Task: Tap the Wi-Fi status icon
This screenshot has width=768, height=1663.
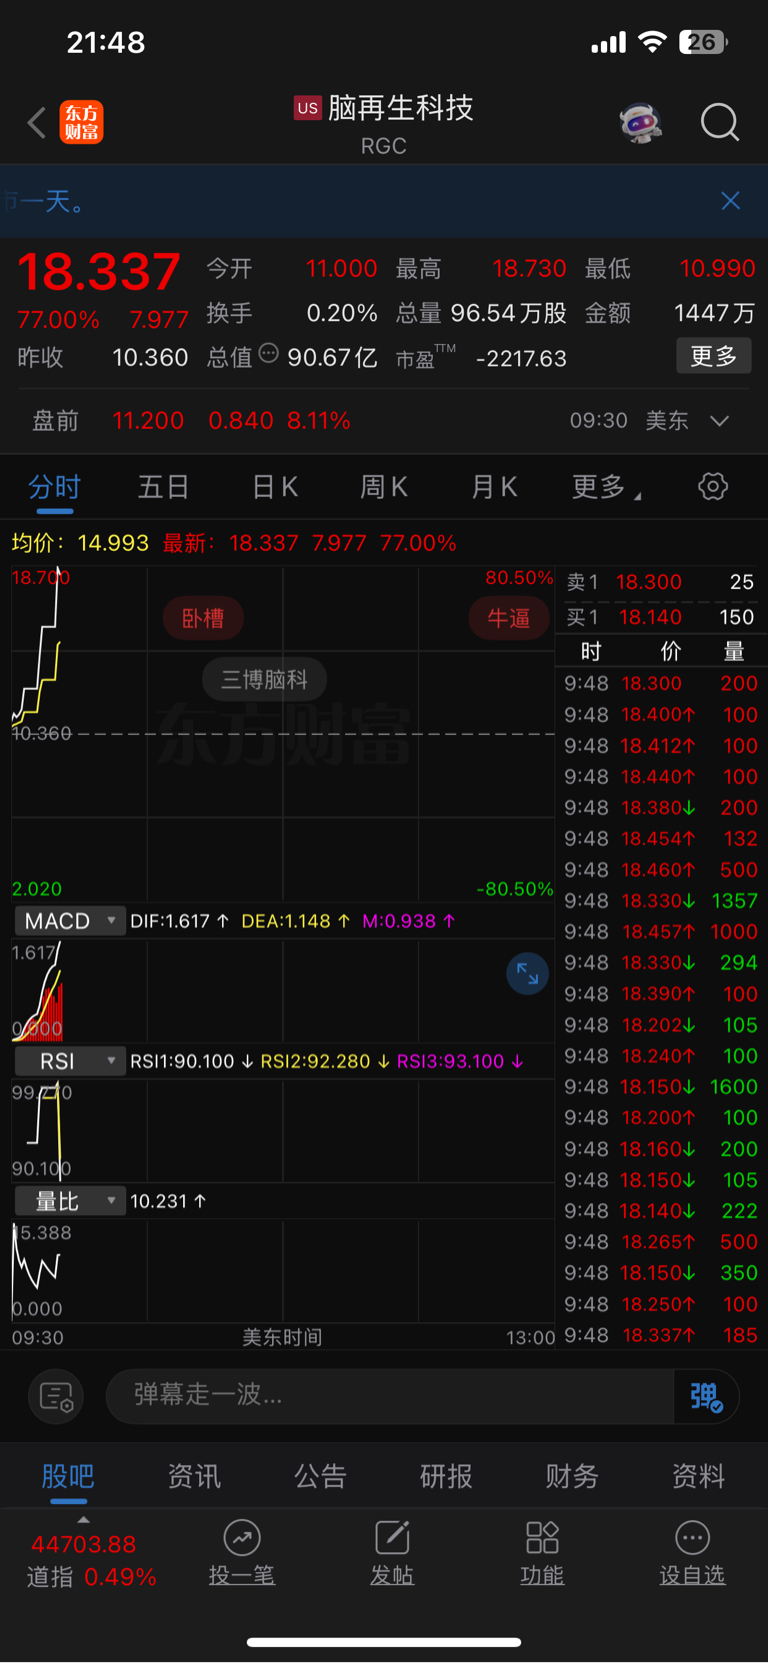Action: pos(652,42)
